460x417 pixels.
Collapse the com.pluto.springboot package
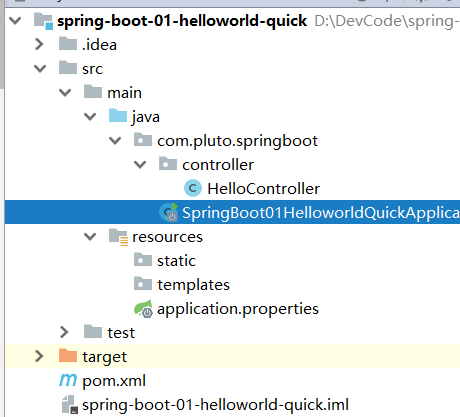coord(115,141)
